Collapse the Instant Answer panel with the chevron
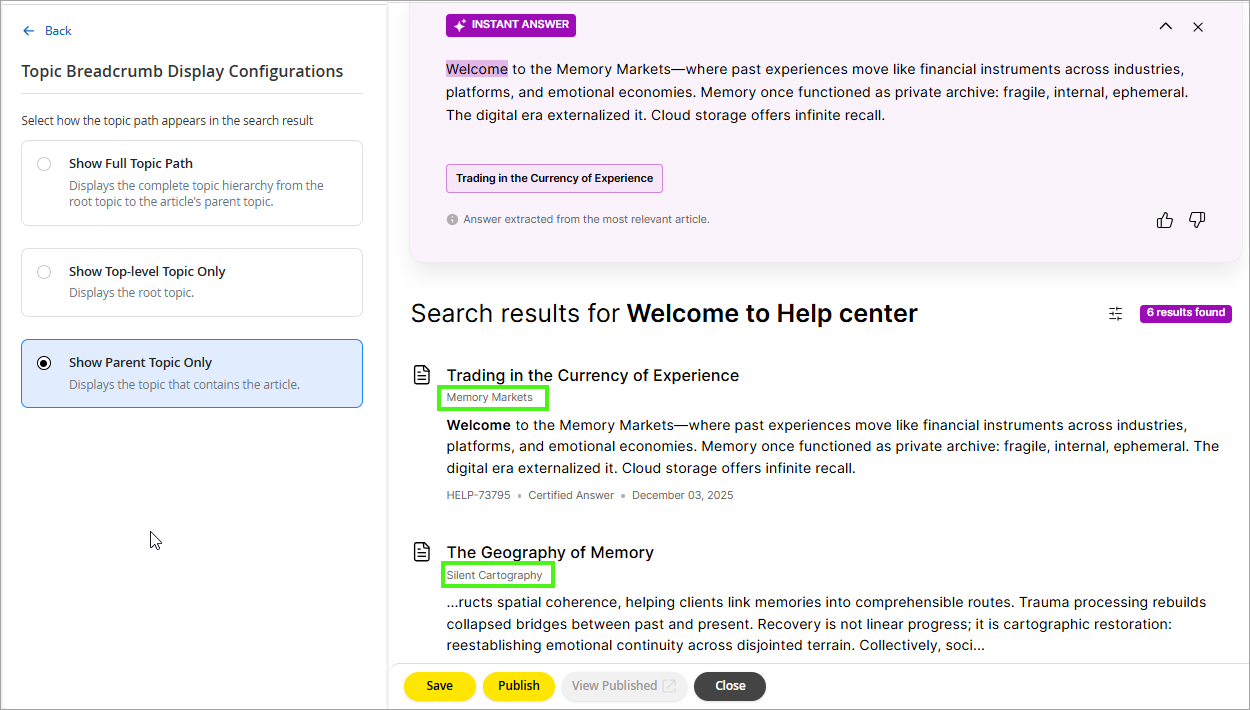Screen dimensions: 1250x710 (x=1165, y=27)
